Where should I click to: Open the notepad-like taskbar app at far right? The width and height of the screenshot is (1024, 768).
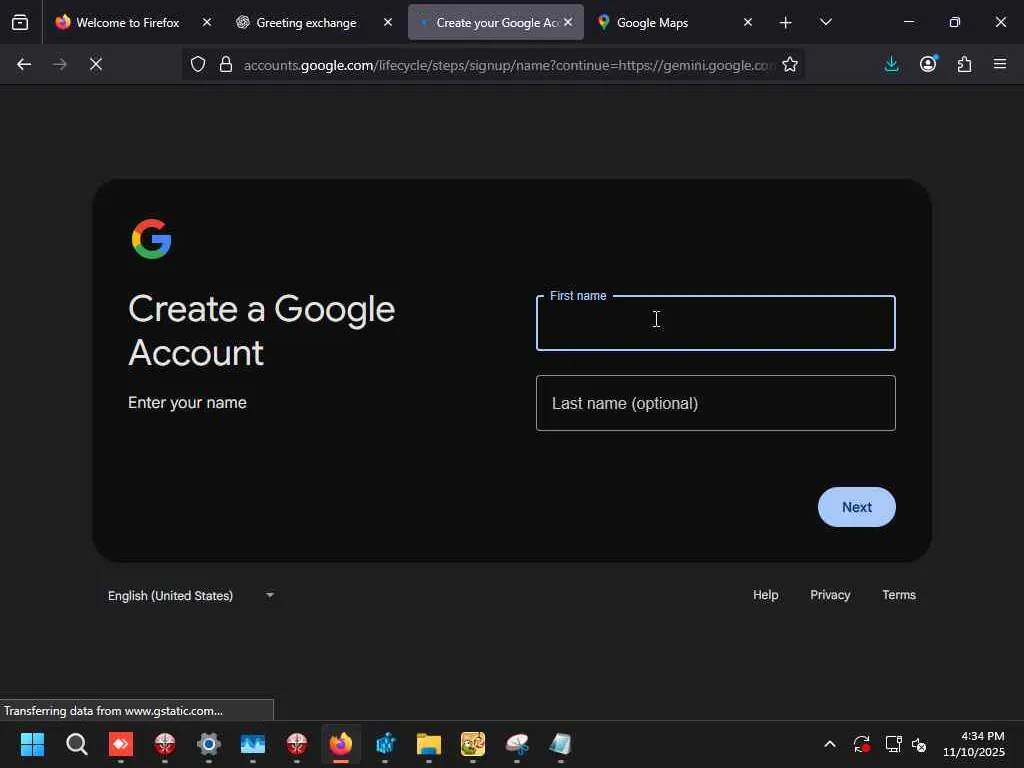pos(560,744)
